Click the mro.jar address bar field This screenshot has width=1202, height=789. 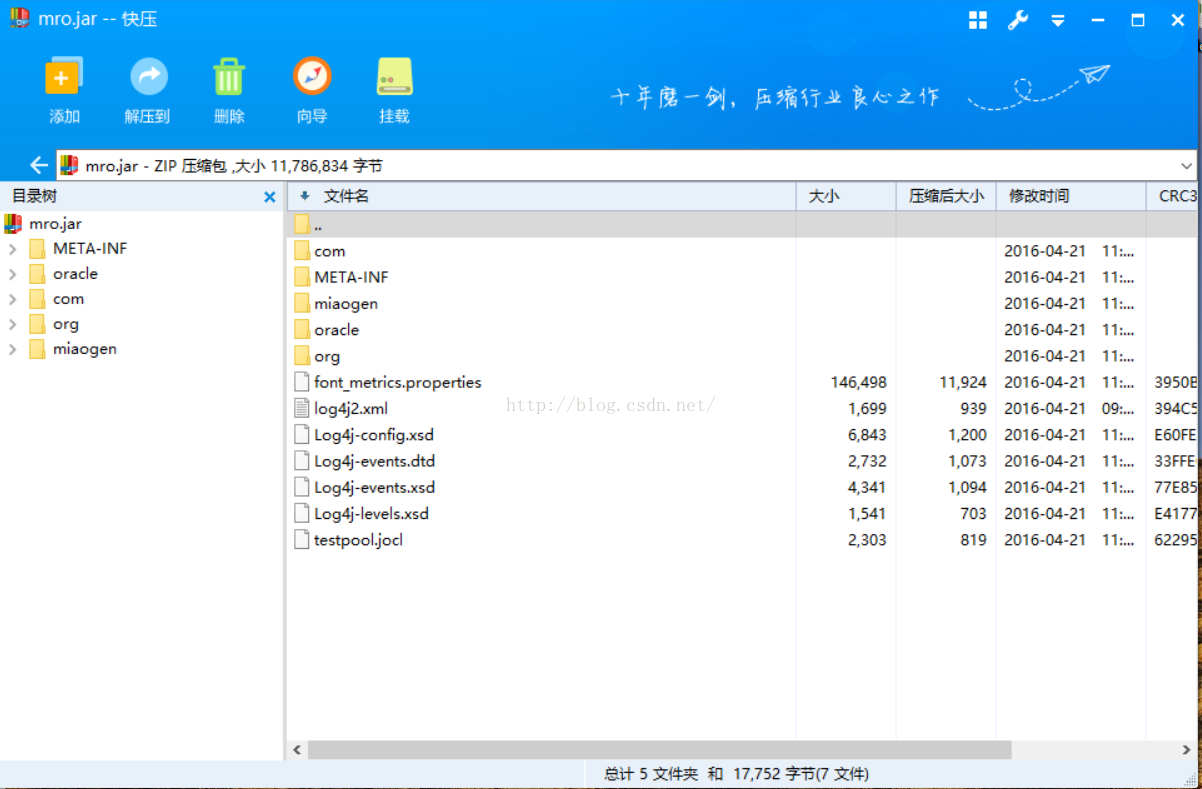pyautogui.click(x=627, y=166)
